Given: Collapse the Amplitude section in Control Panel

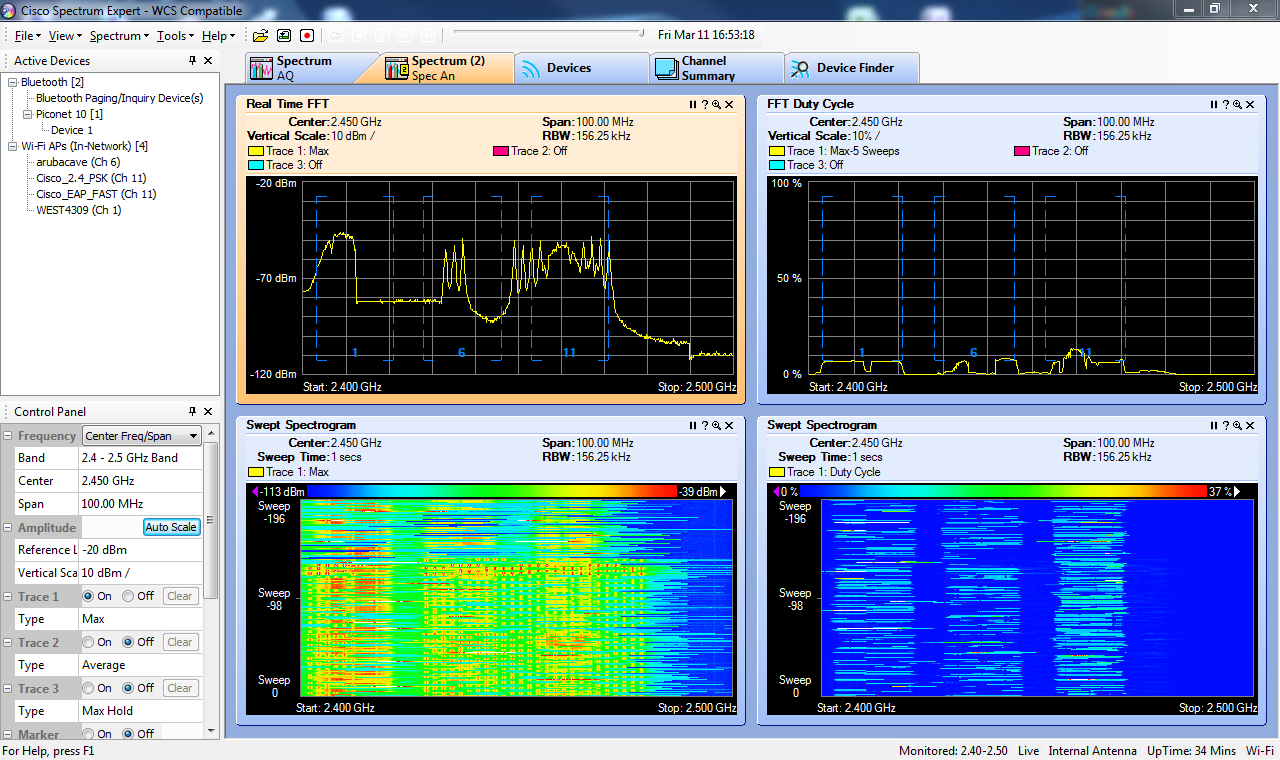Looking at the screenshot, I should (8, 528).
